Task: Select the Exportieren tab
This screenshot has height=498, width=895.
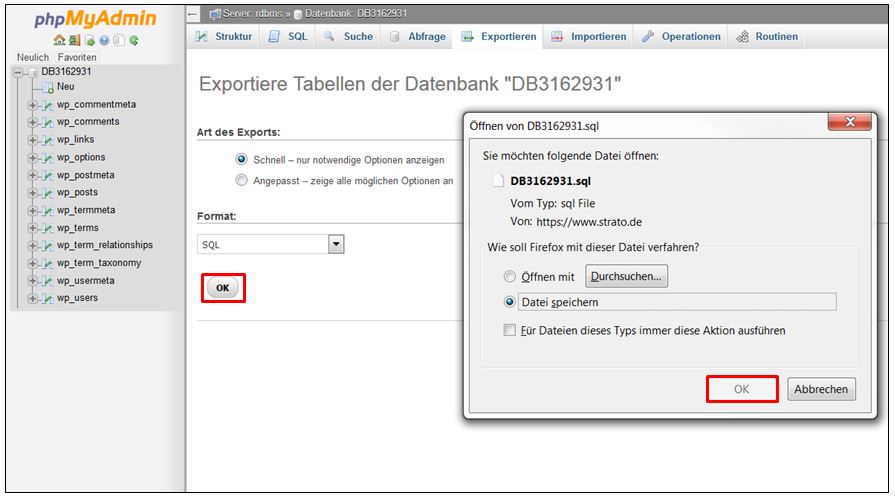Action: (x=499, y=37)
